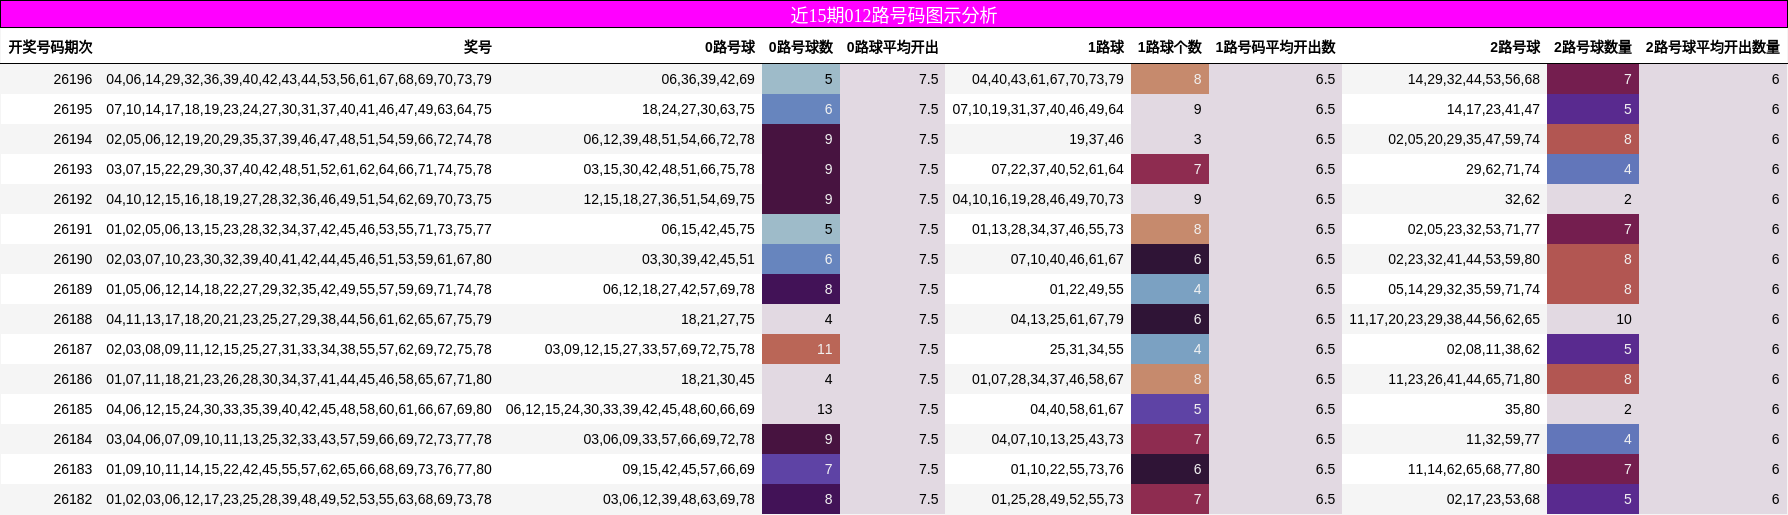The height and width of the screenshot is (515, 1788).
Task: Click 2路号球 cell 02,08,11,38,62
Action: 1493,349
